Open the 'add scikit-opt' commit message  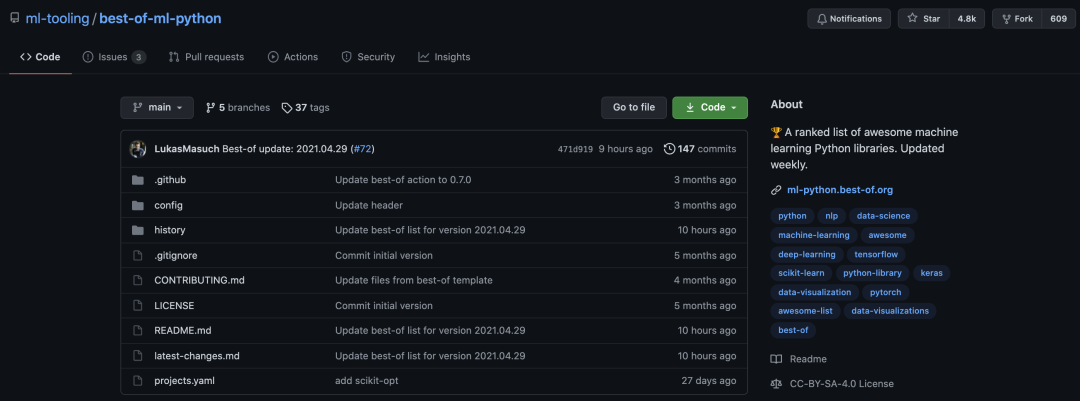(x=366, y=380)
